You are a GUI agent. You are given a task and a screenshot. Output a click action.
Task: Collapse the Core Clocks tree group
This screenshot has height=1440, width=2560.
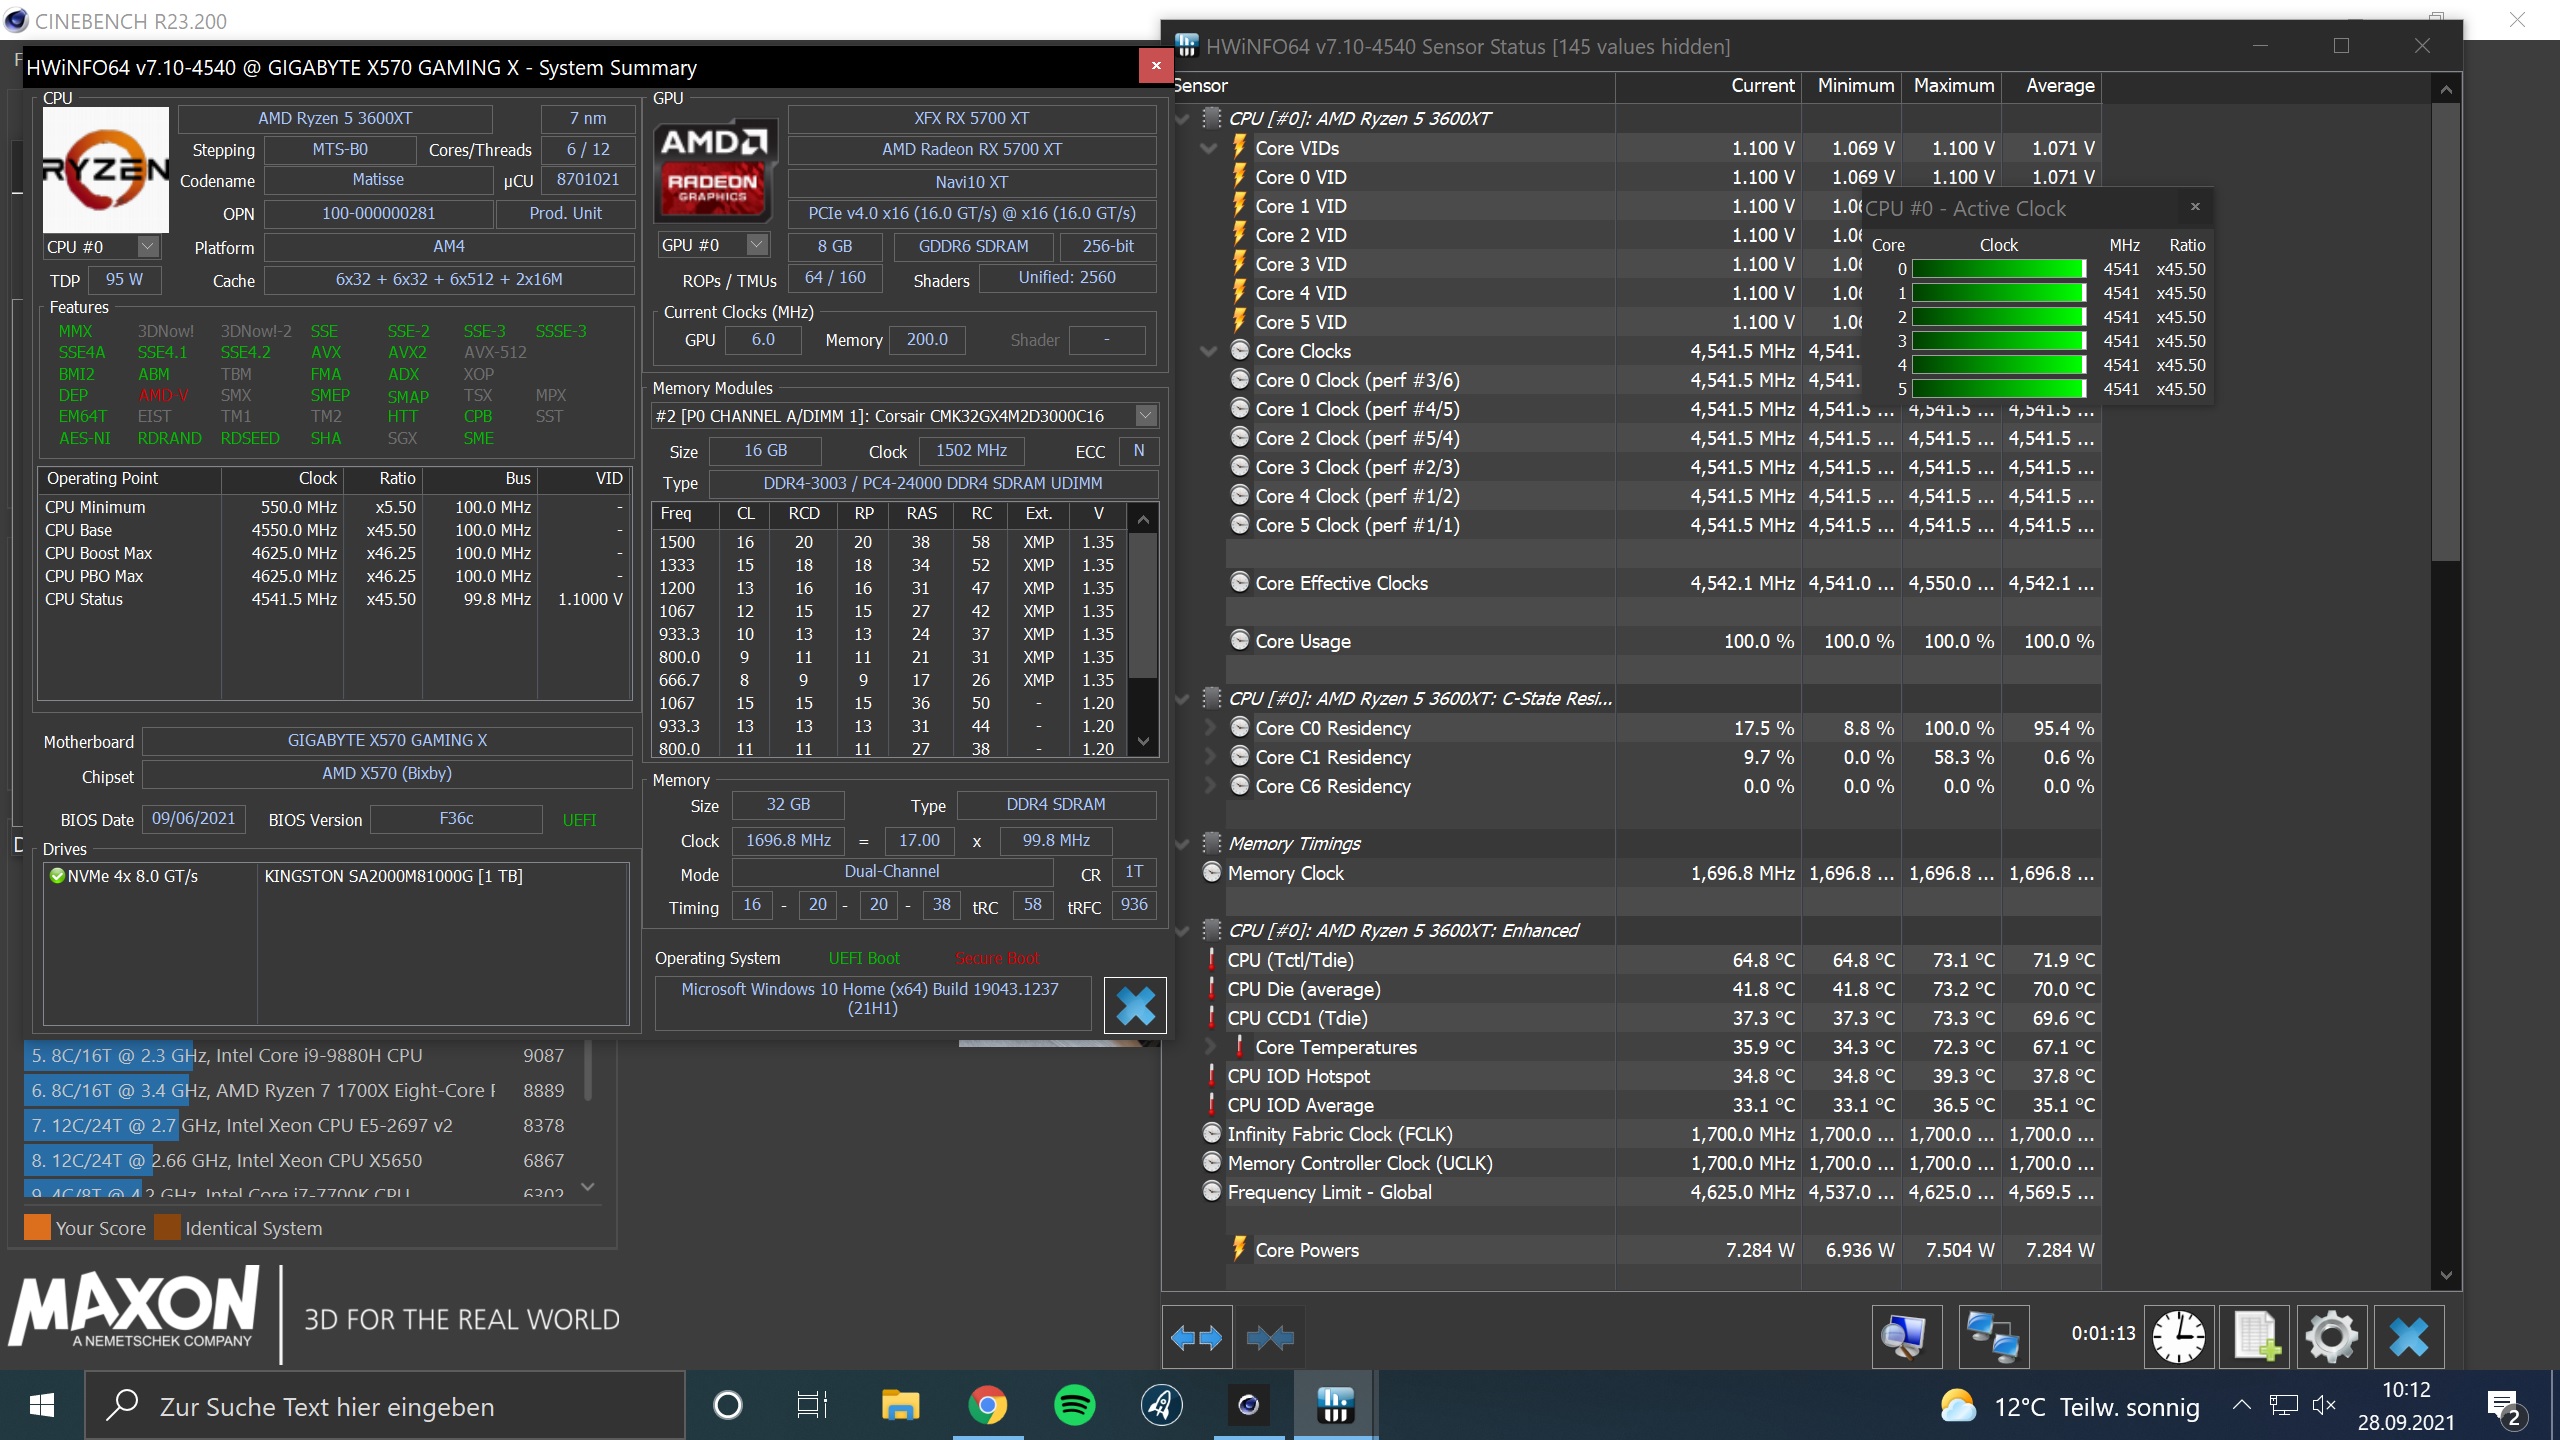coord(1209,351)
